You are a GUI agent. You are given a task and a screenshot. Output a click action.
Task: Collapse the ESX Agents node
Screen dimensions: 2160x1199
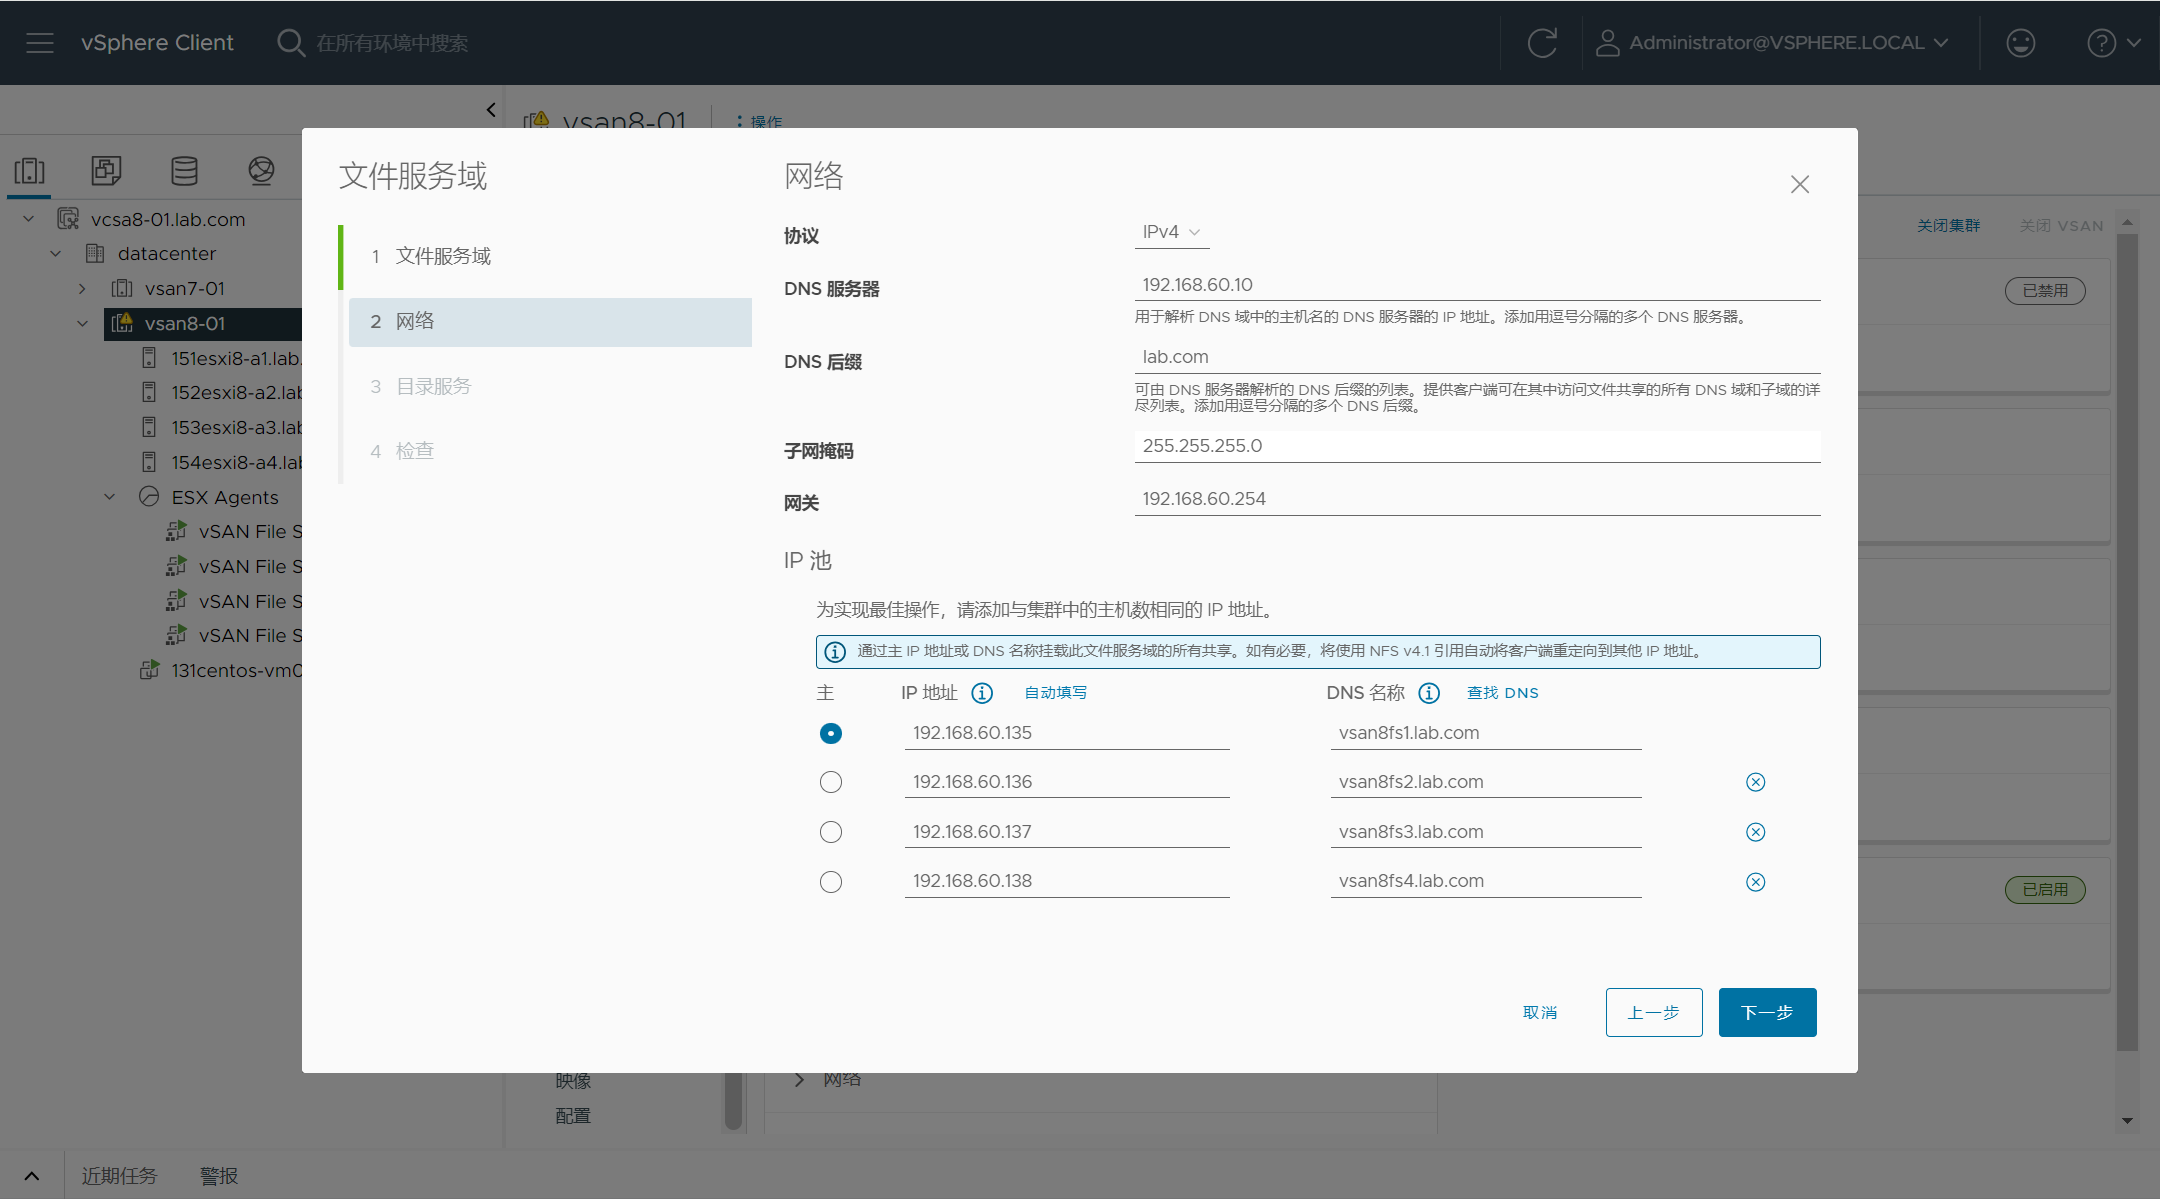pyautogui.click(x=110, y=497)
